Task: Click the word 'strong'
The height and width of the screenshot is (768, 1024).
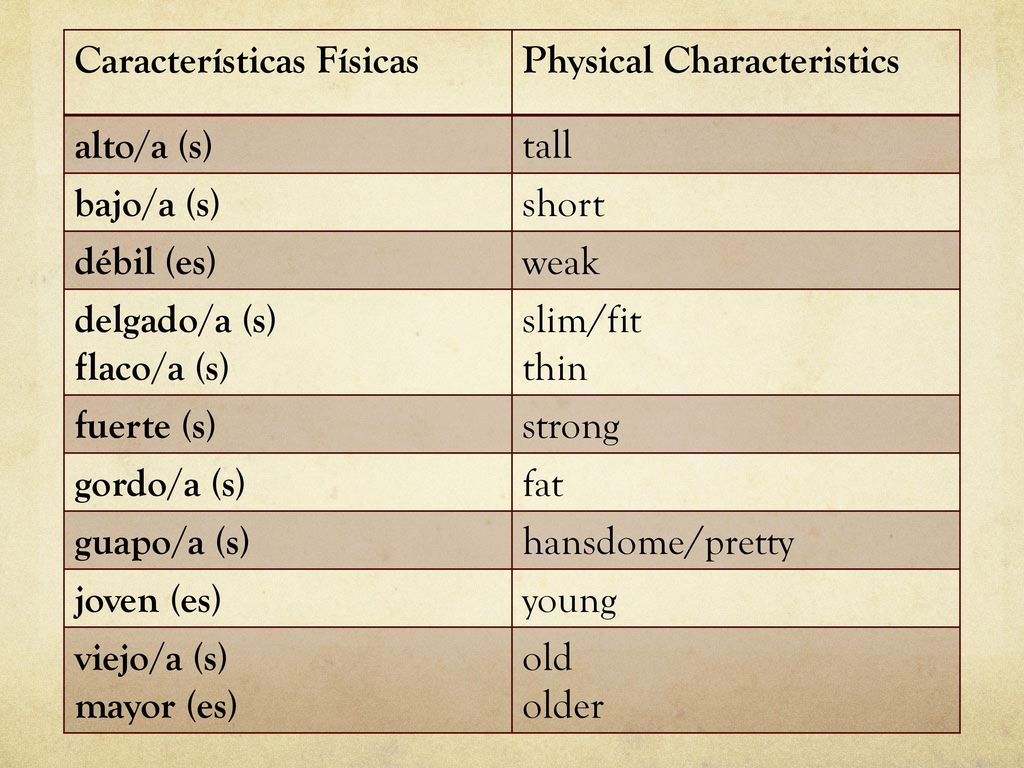Action: point(571,428)
